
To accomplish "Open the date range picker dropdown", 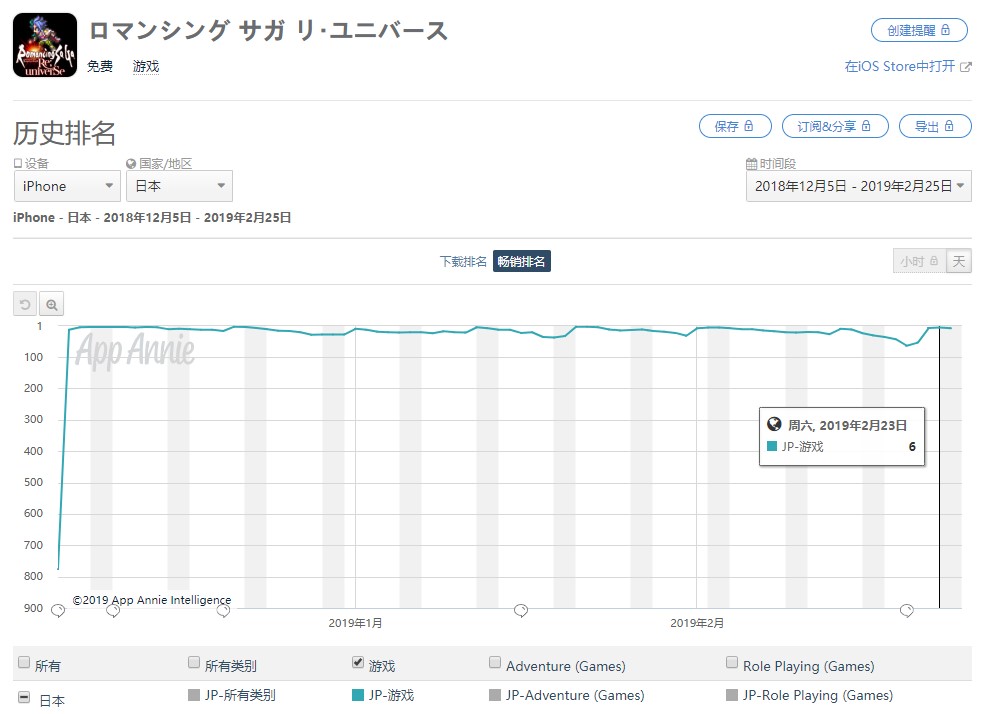I will (859, 186).
